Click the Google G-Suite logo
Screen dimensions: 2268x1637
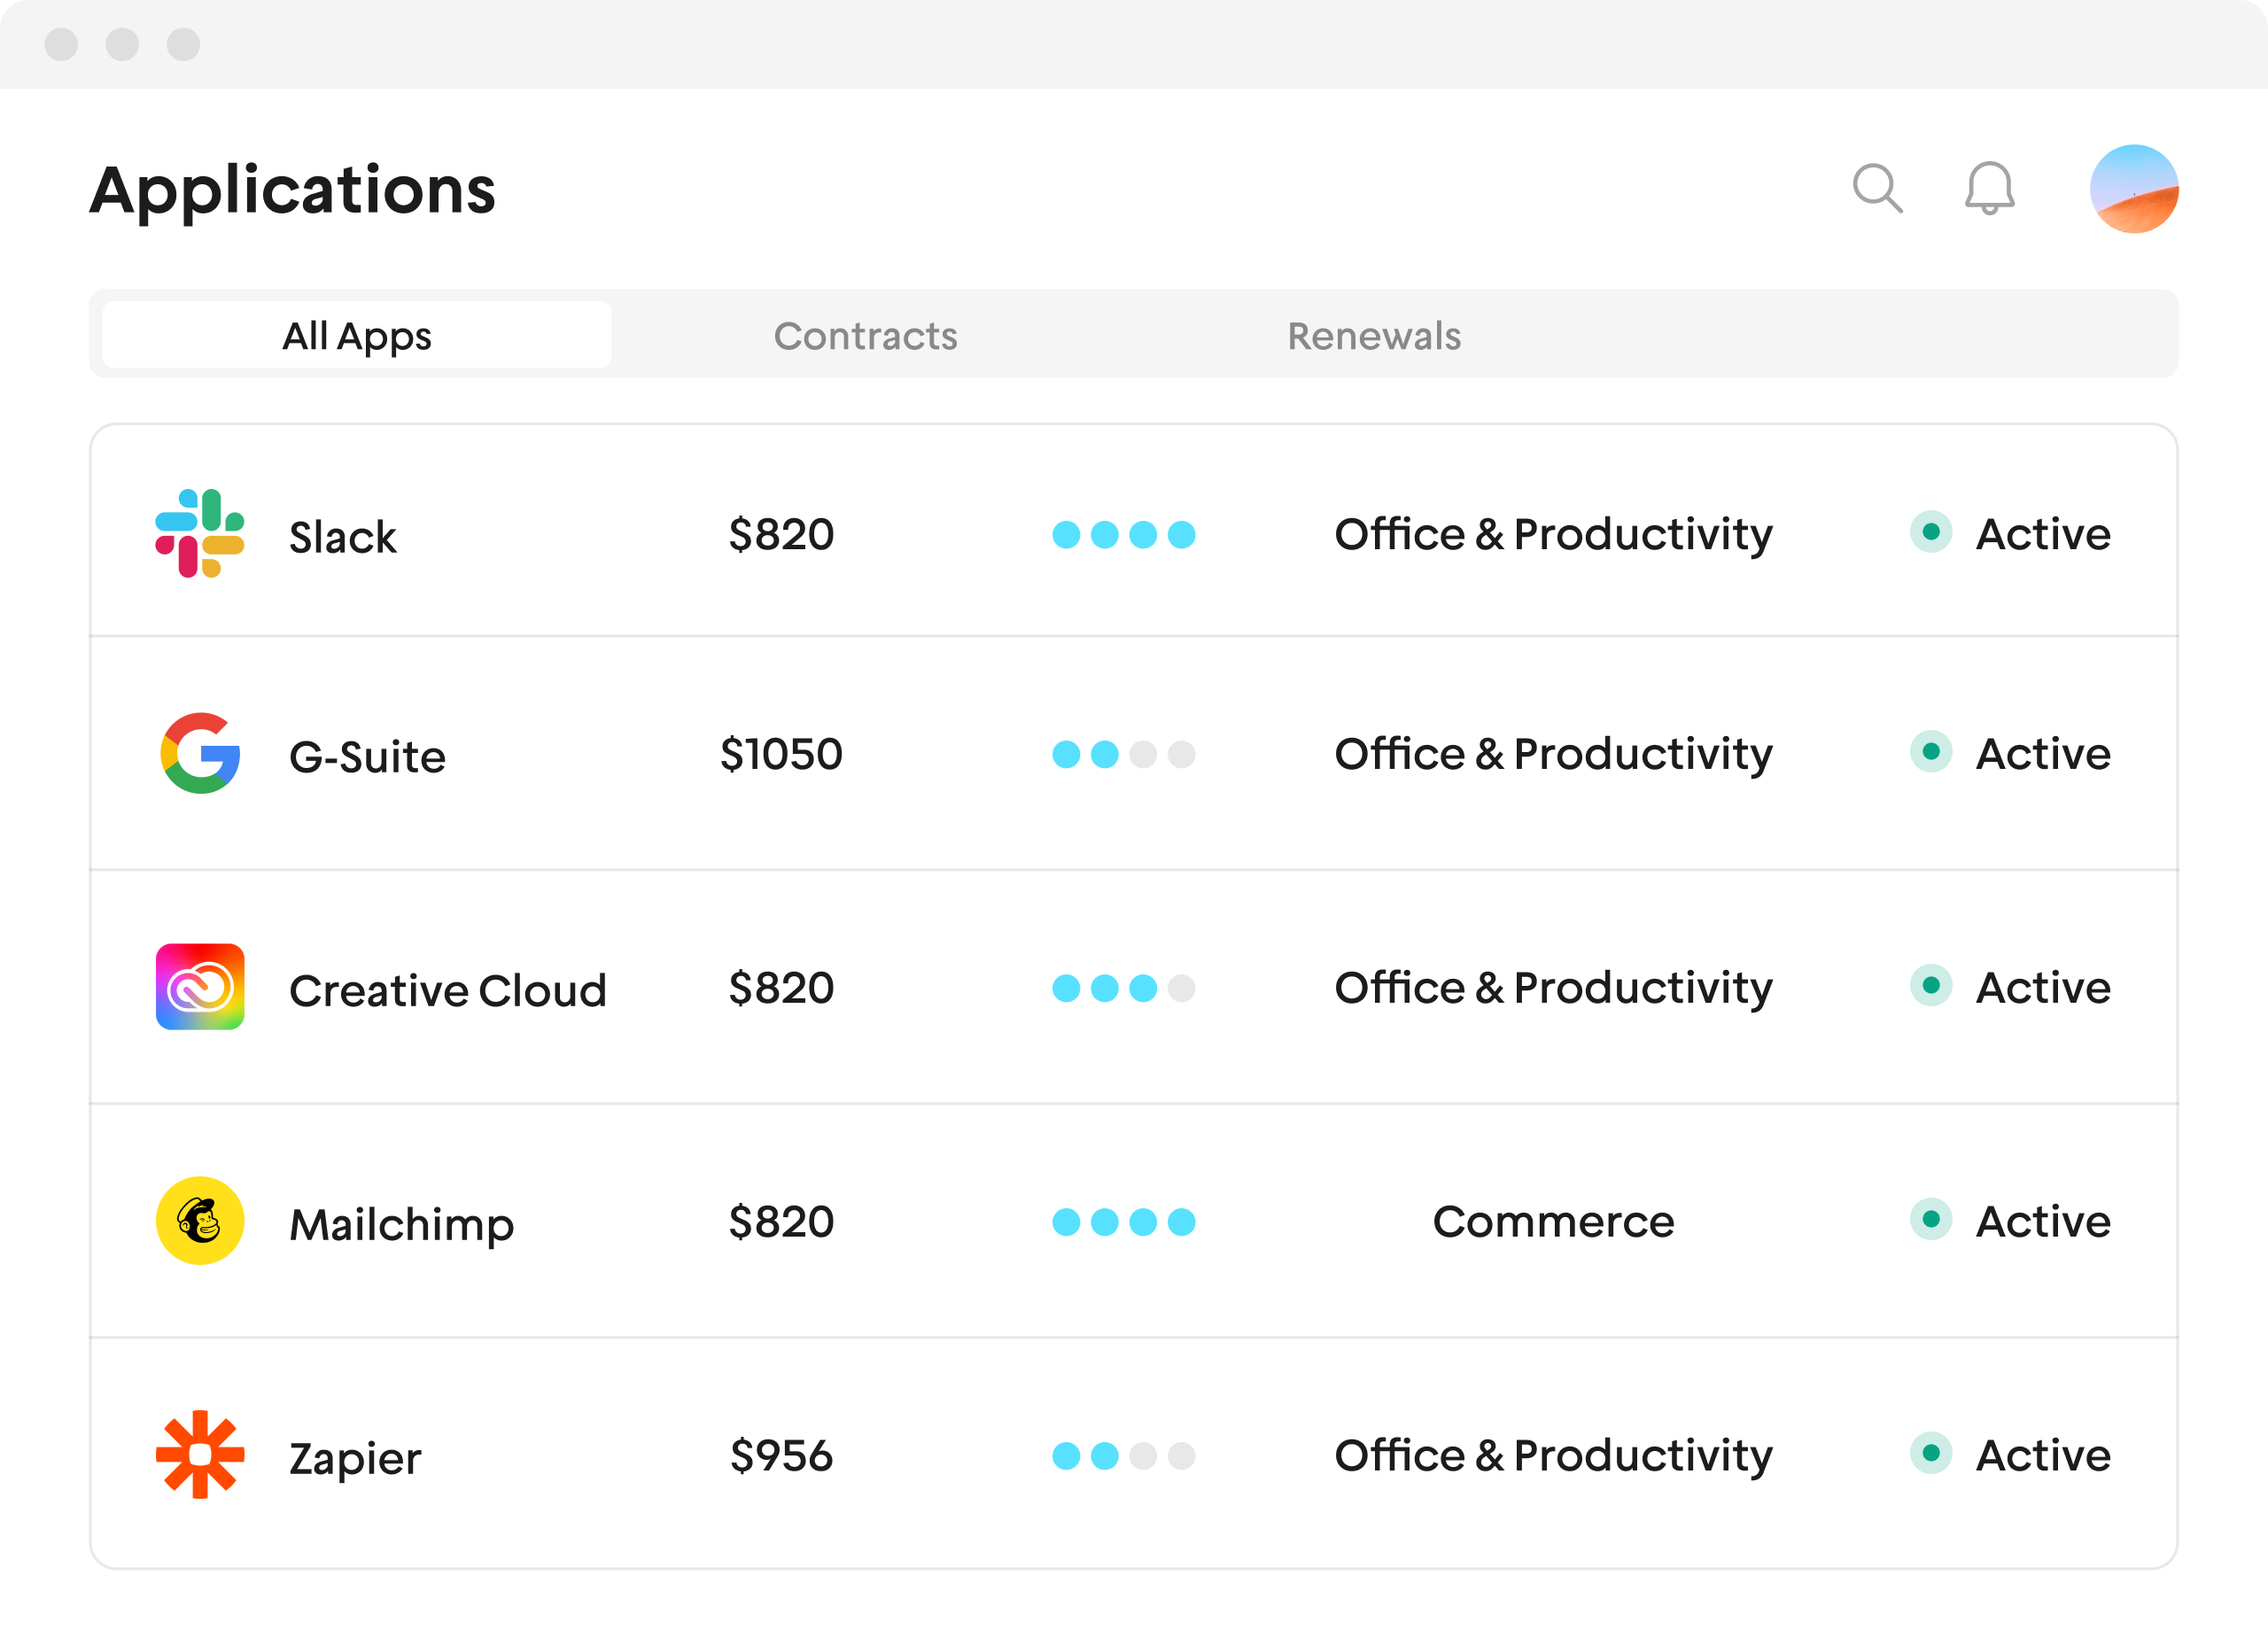(201, 753)
